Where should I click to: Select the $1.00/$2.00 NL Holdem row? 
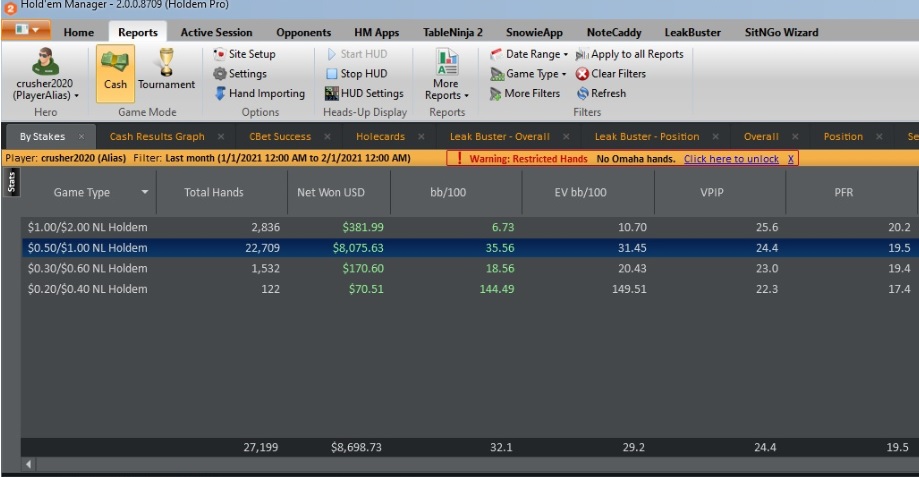(x=470, y=227)
